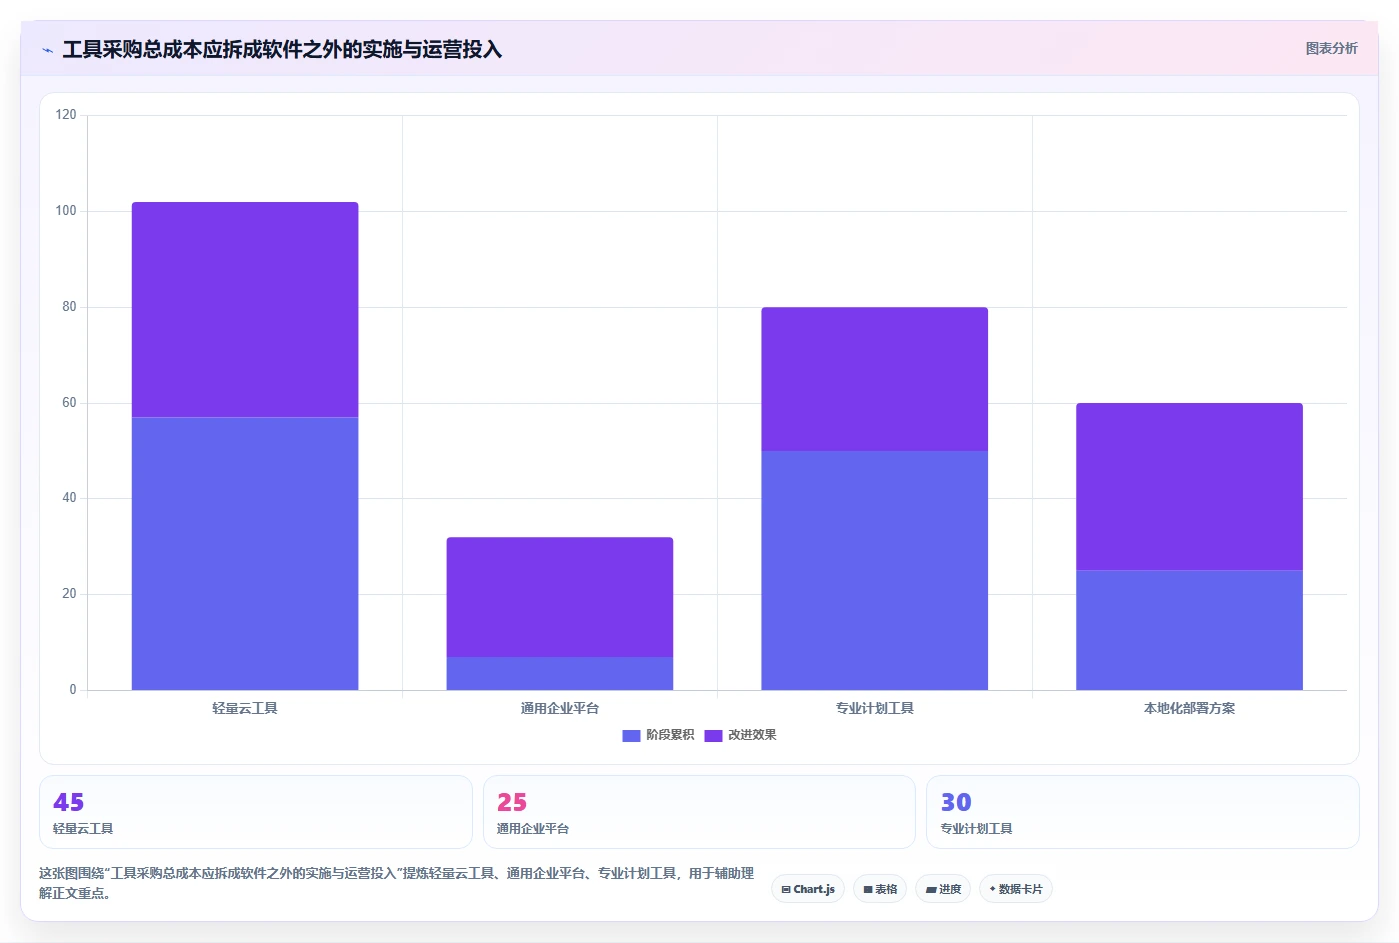Click the y-axis value 80
This screenshot has height=943, width=1399.
tap(69, 307)
